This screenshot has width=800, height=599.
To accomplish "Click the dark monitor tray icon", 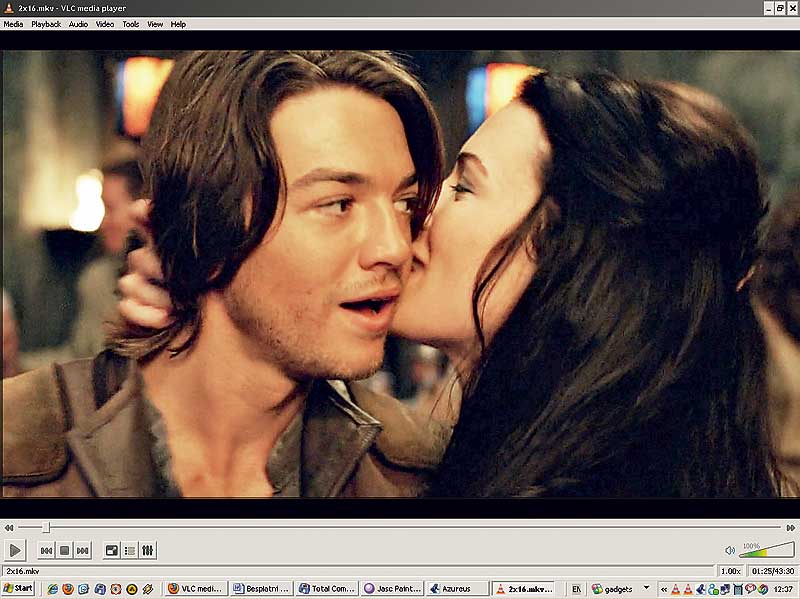I will (738, 589).
